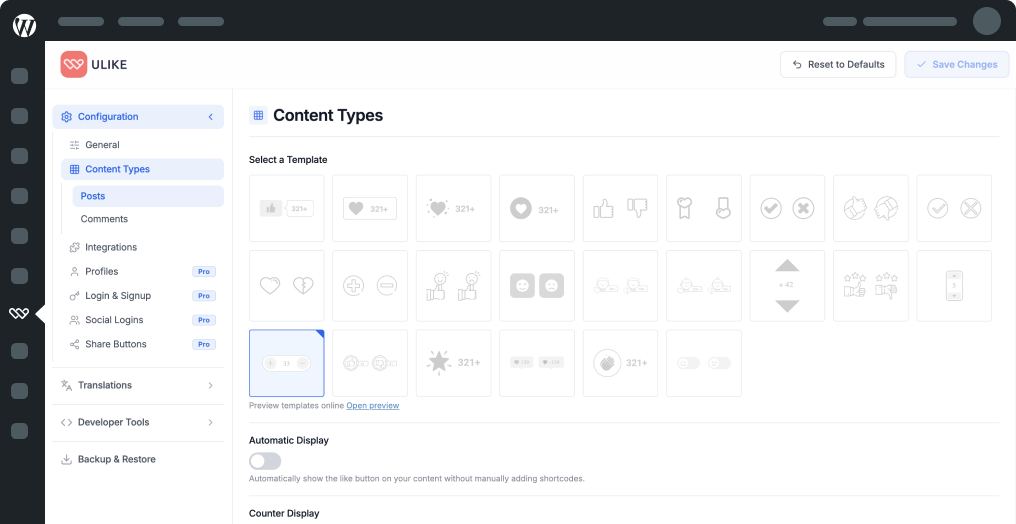This screenshot has height=524, width=1016.
Task: Click the Pro badge beside Share Buttons
Action: (204, 344)
